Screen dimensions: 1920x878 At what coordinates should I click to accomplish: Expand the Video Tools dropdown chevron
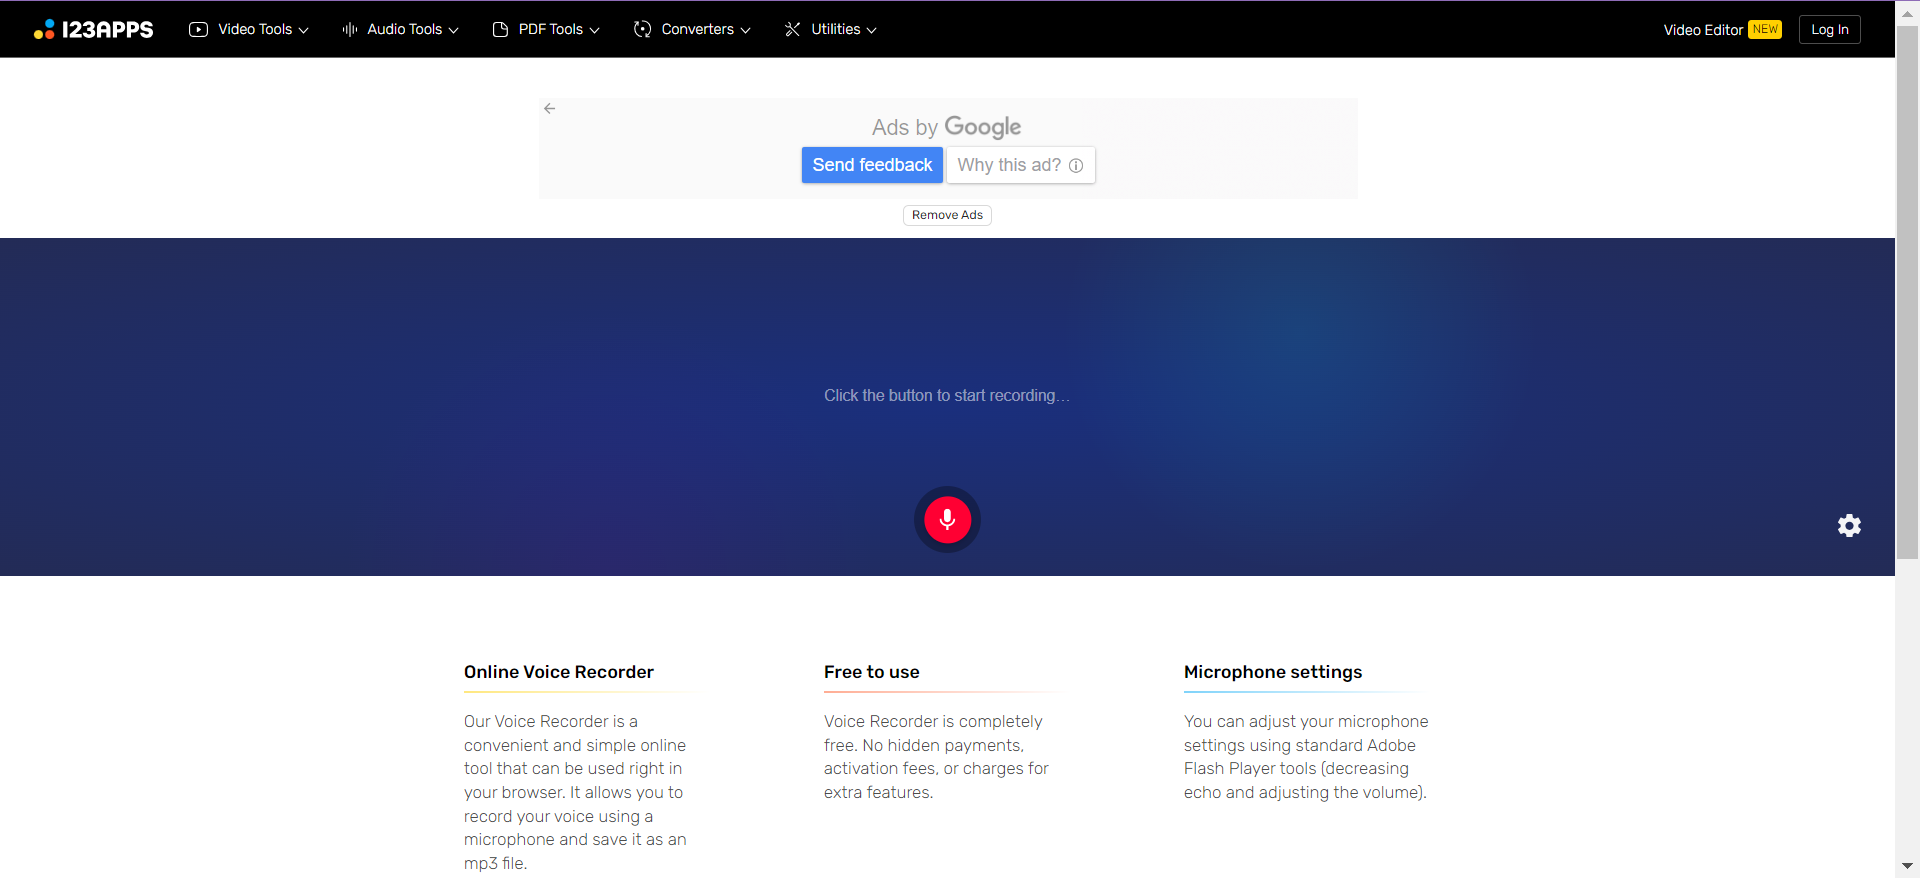tap(304, 31)
